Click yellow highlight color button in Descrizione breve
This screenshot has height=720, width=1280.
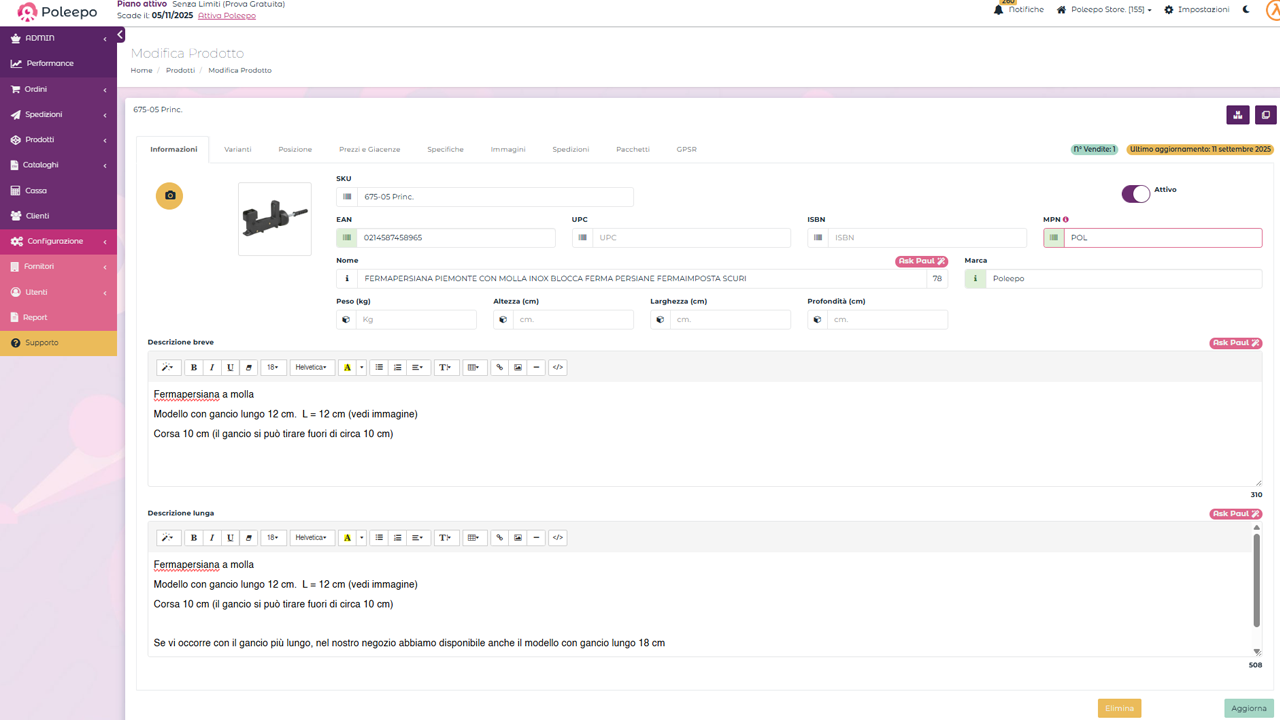pyautogui.click(x=347, y=368)
